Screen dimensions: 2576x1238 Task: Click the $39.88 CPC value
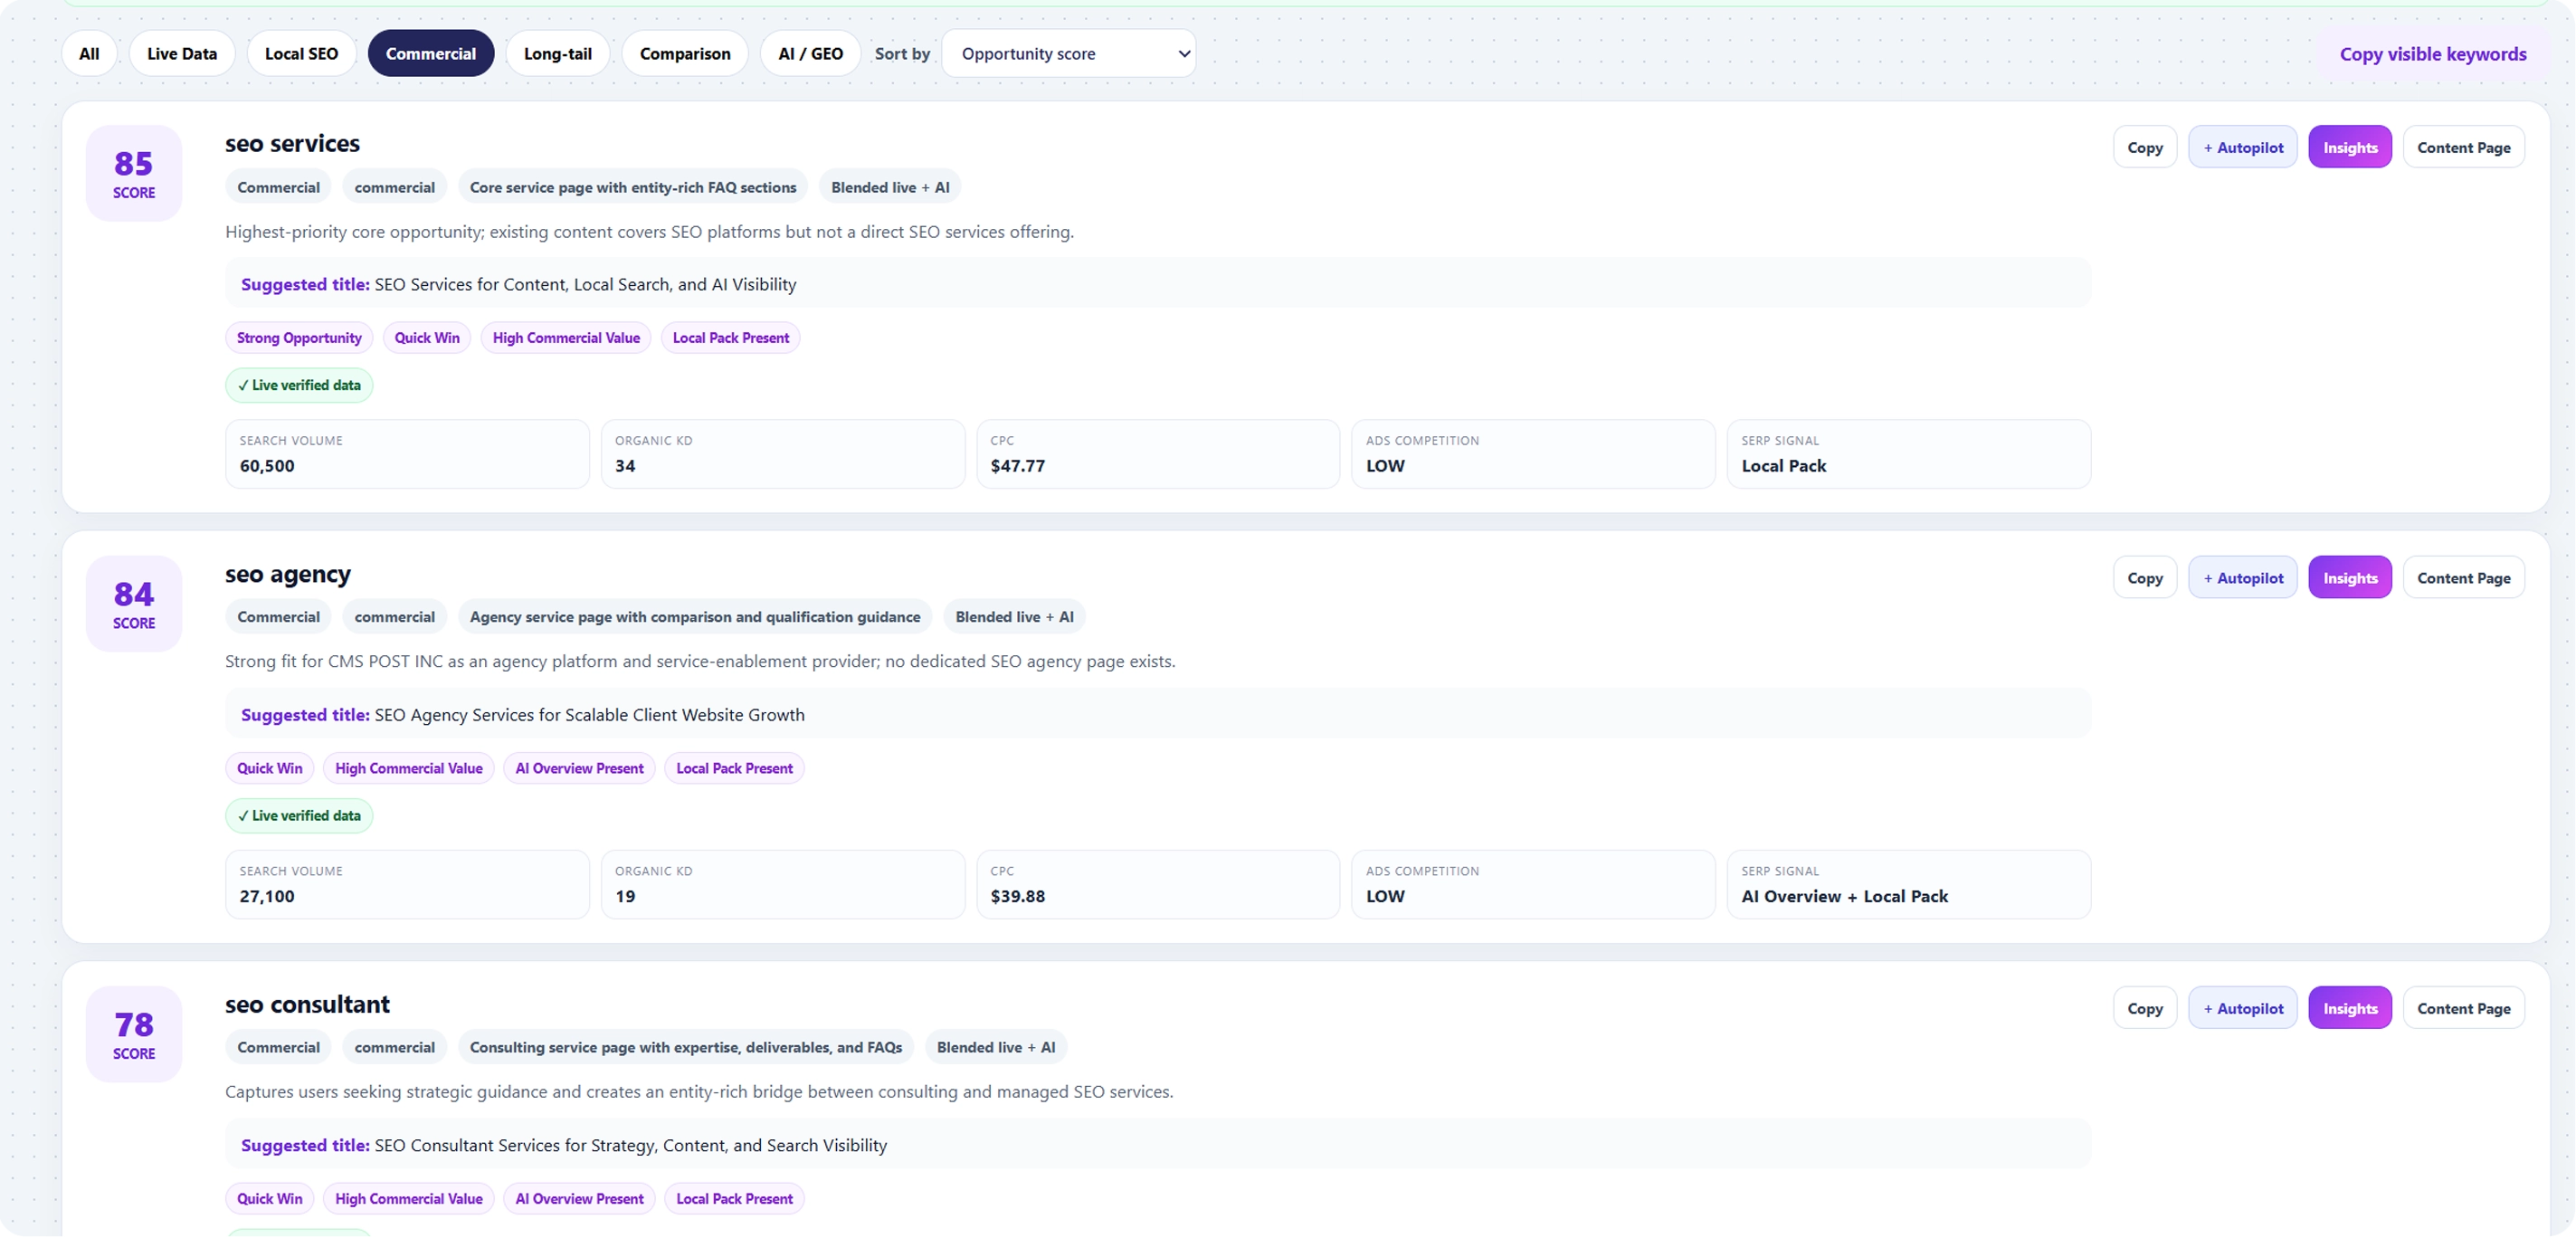(1017, 897)
